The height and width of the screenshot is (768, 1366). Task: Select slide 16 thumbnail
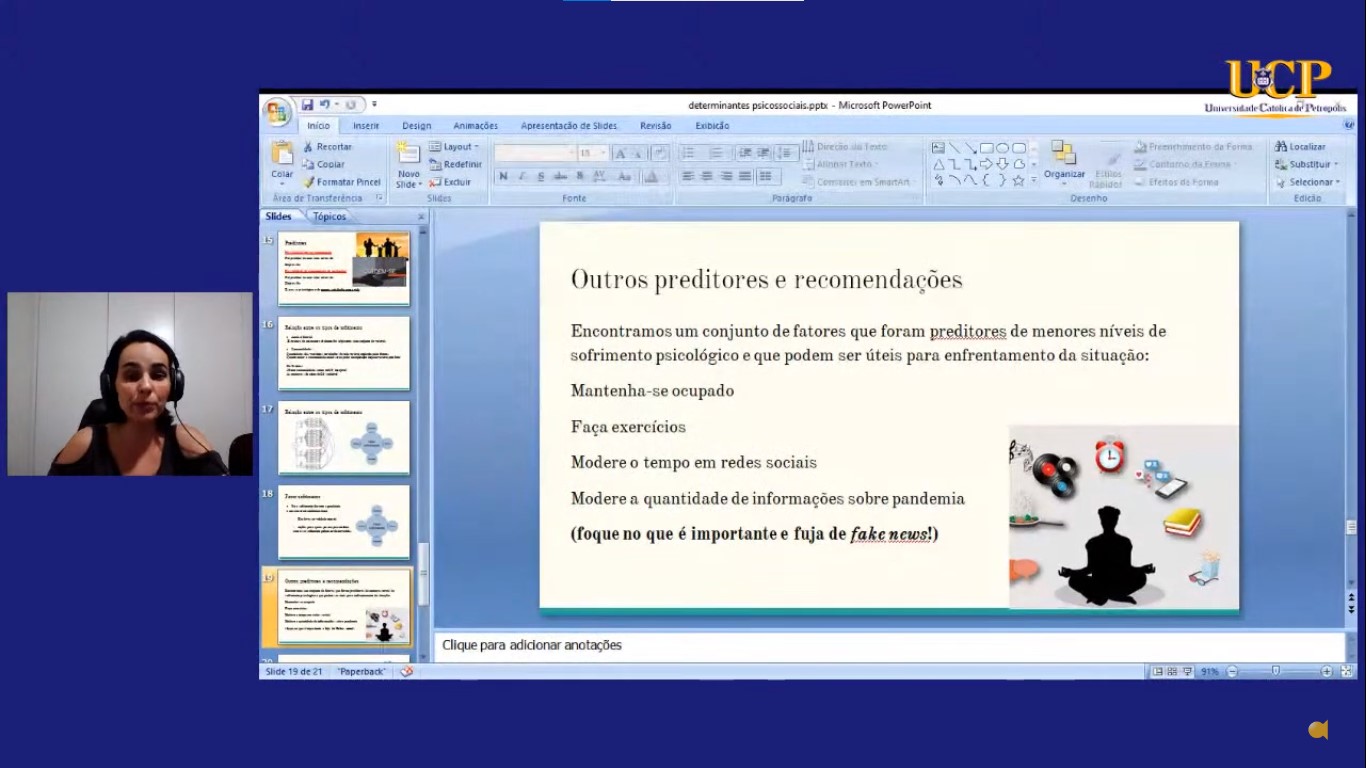344,353
